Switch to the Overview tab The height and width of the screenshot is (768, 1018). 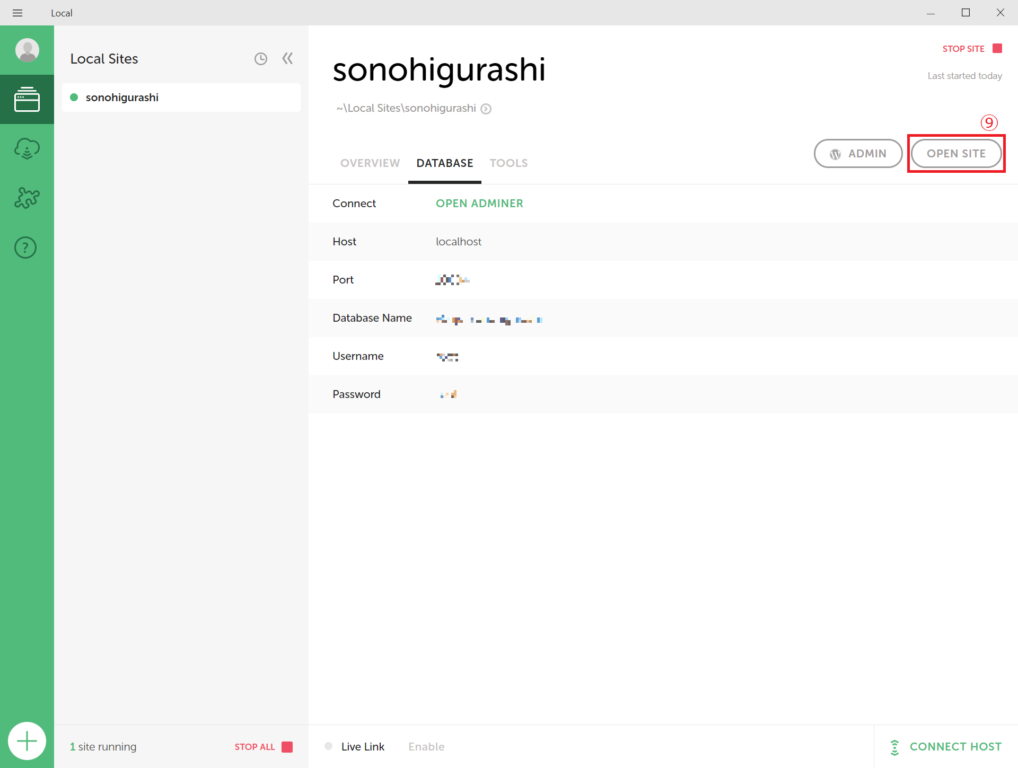pos(370,163)
